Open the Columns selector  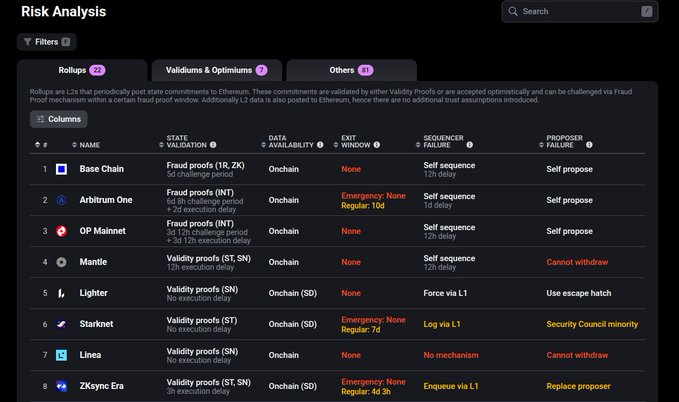(58, 119)
